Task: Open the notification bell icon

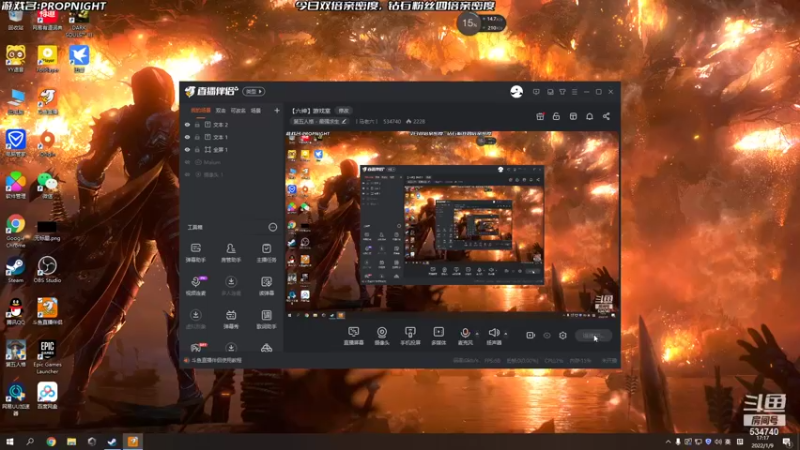Action: (x=589, y=116)
